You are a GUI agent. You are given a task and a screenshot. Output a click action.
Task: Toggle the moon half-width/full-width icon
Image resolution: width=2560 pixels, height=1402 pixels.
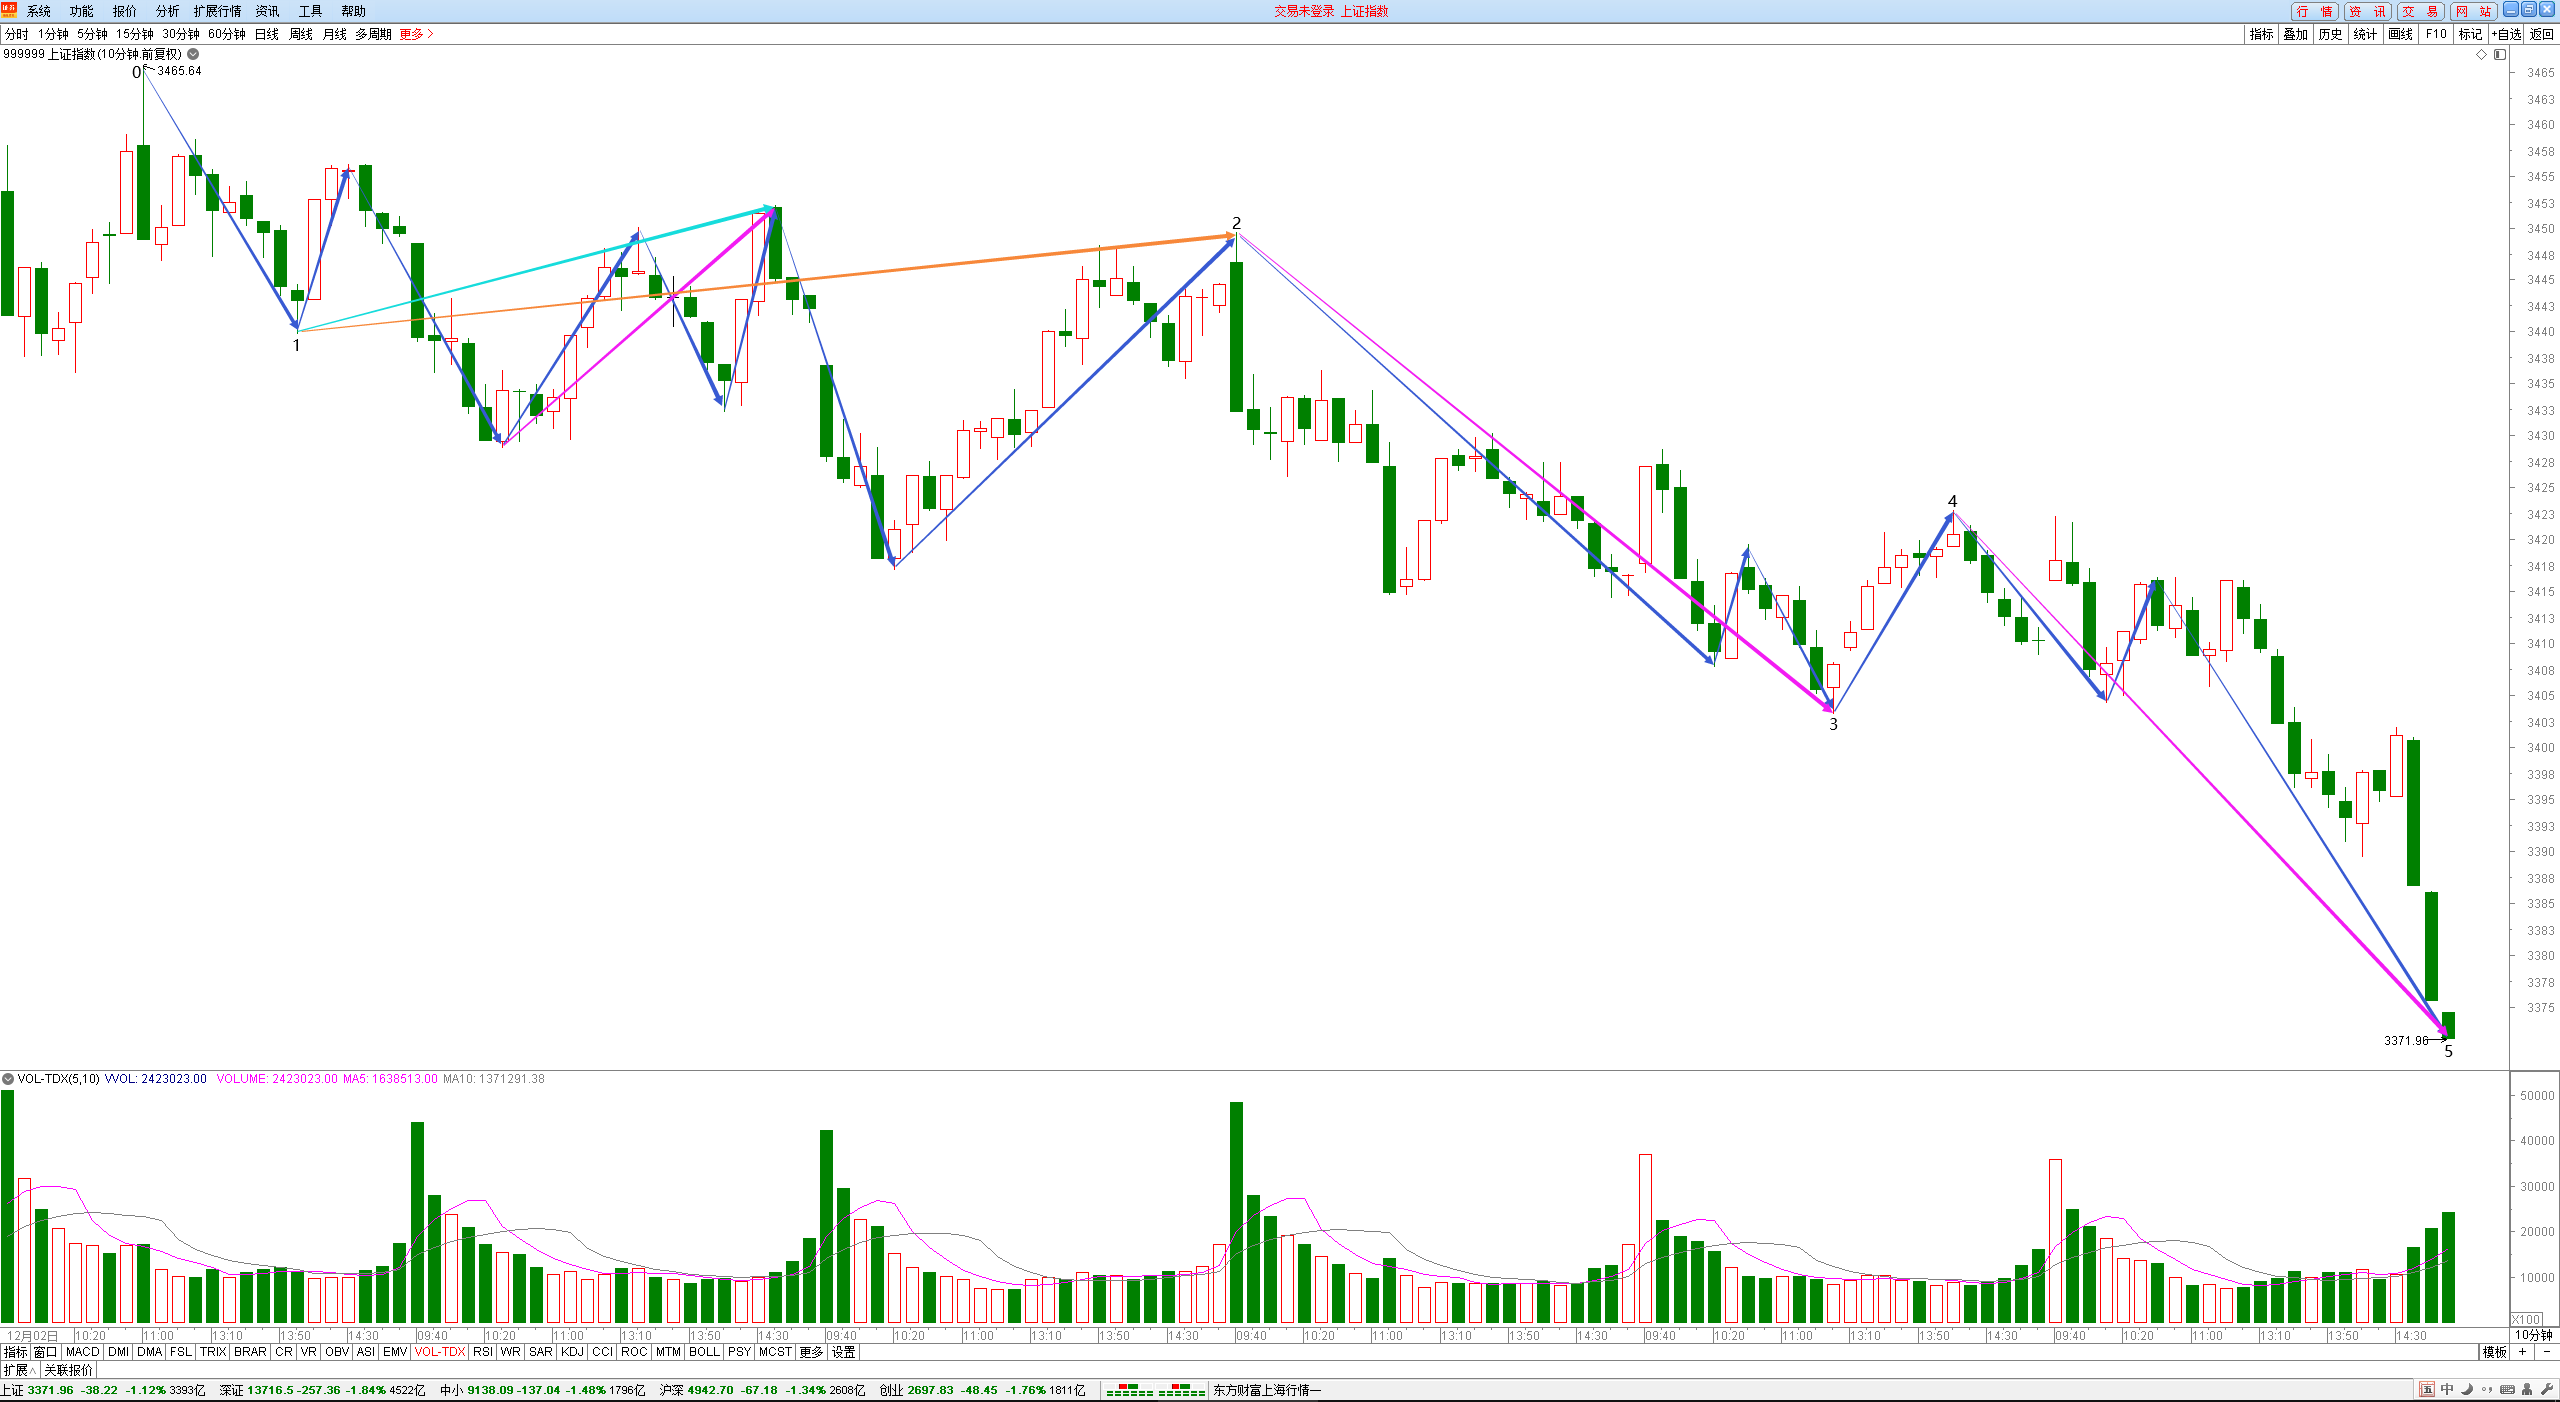coord(2467,1390)
